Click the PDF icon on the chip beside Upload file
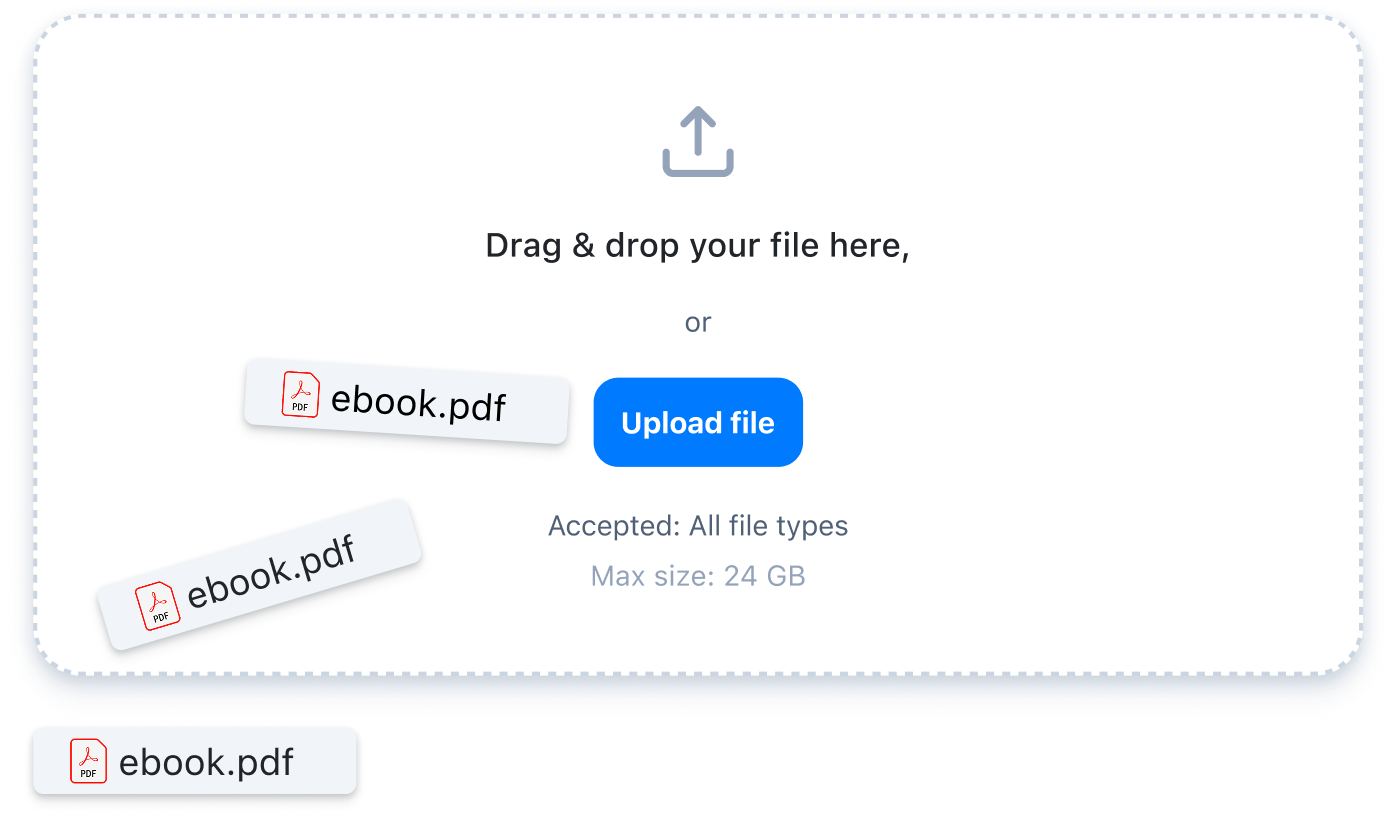This screenshot has width=1397, height=816. pos(300,394)
